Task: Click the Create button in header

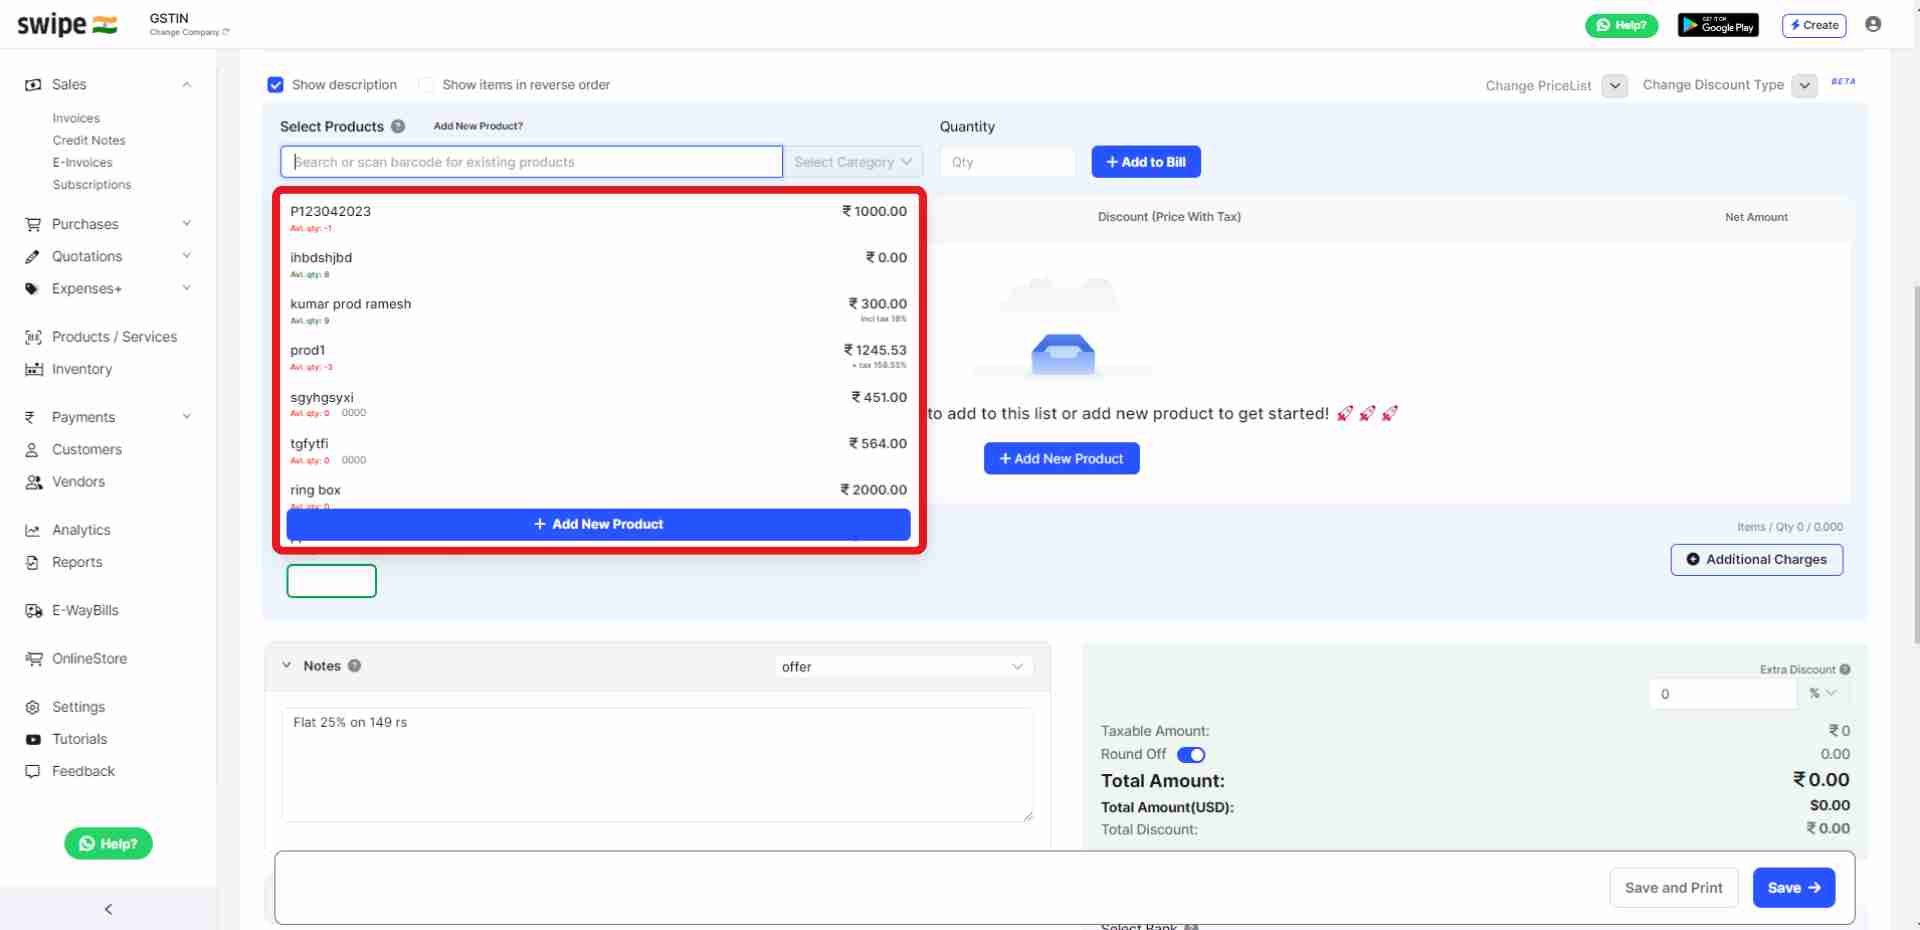Action: (x=1814, y=25)
